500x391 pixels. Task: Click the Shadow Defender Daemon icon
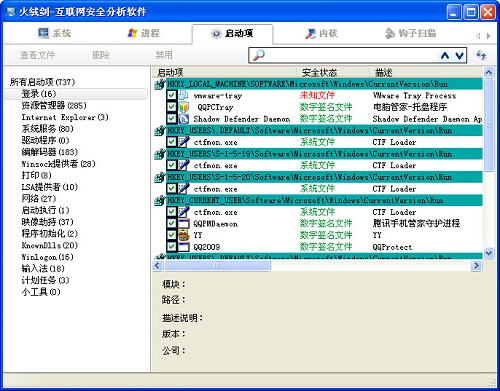184,119
